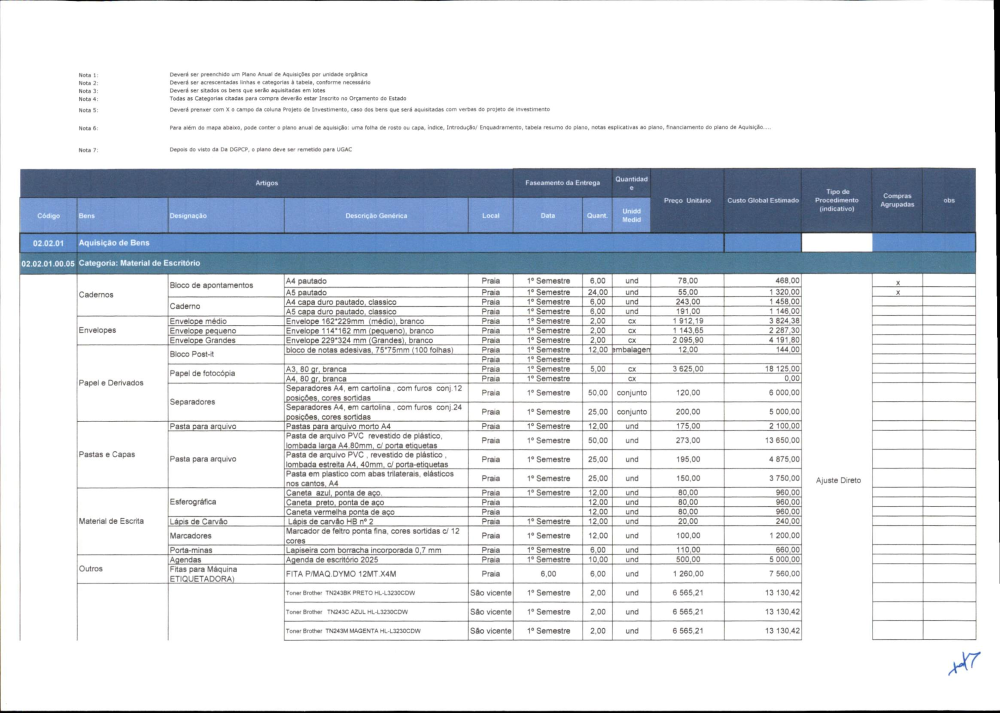
Task: Click the x mark in A5 pautado row
Action: tap(897, 293)
